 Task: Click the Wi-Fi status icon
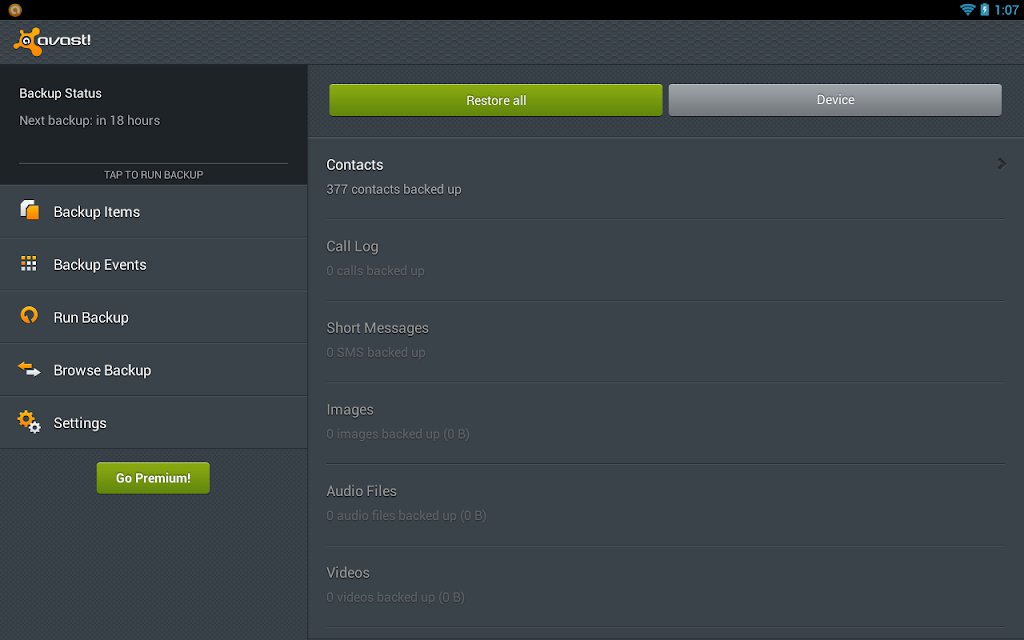(x=967, y=10)
